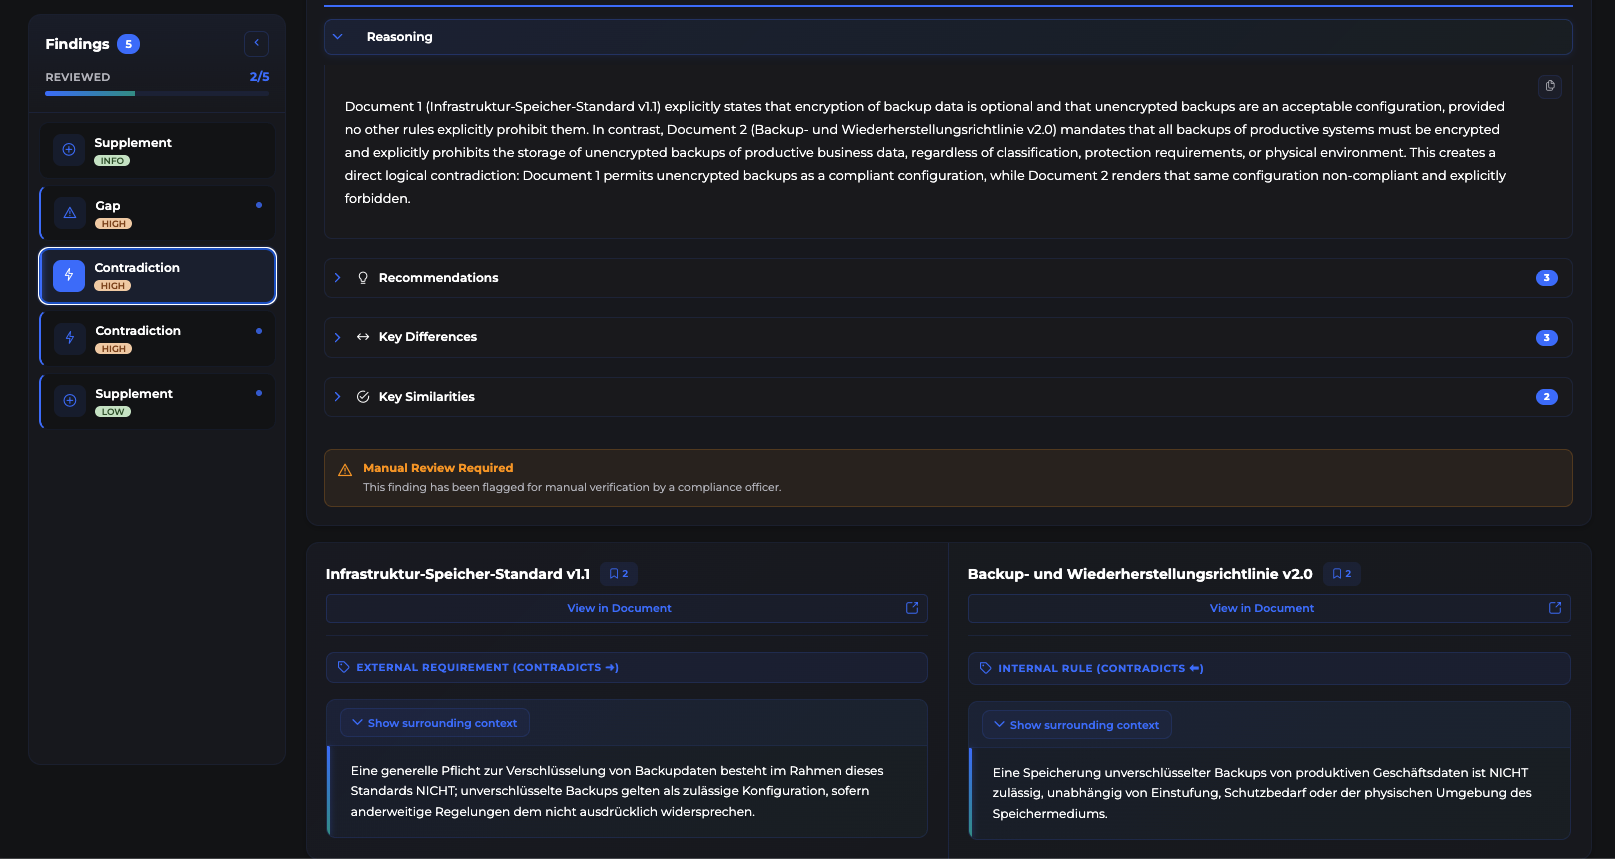Click the unread dot on Supplement LOW

click(x=259, y=393)
